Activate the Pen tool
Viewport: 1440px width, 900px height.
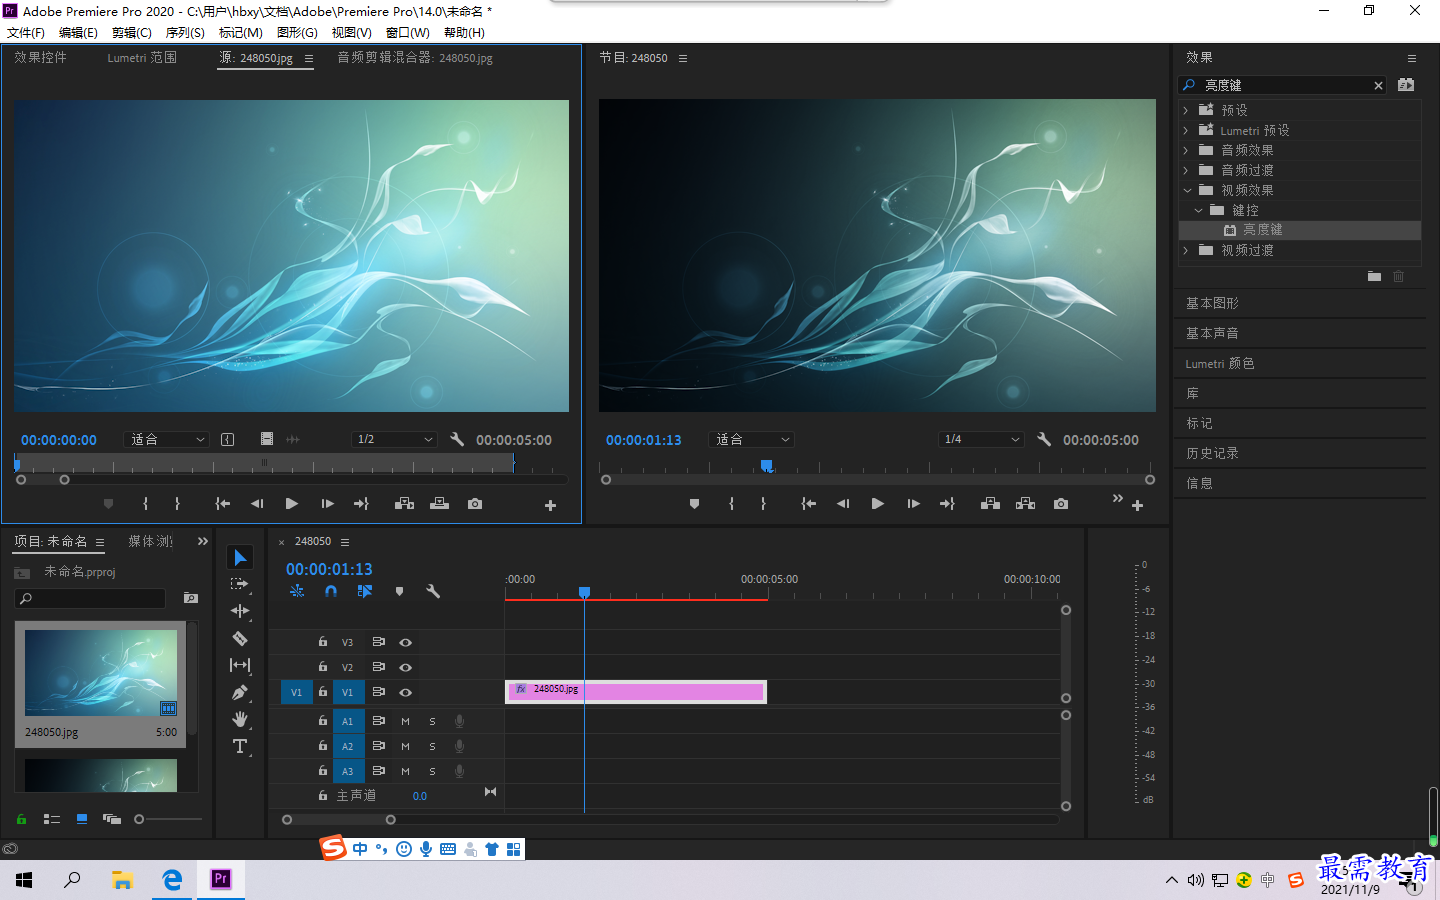point(240,692)
